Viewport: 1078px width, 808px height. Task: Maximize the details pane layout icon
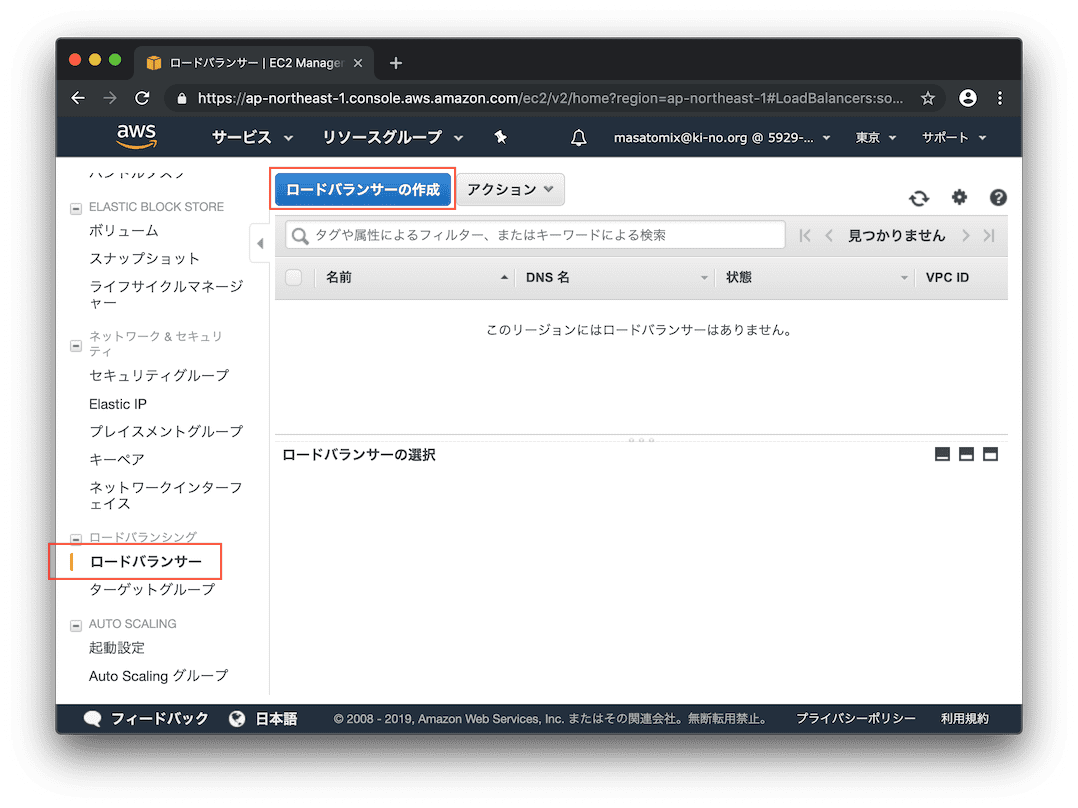[x=991, y=454]
